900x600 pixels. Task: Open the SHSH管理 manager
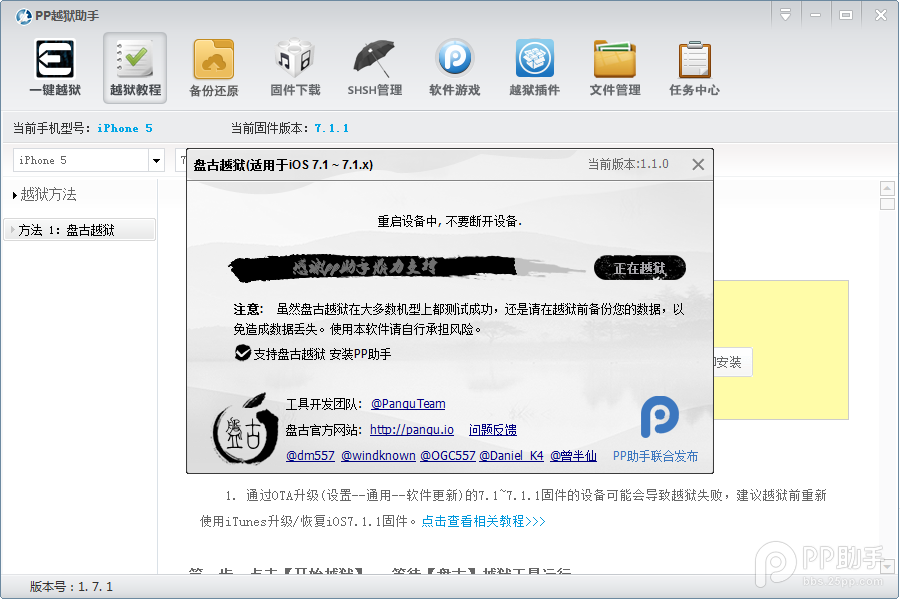click(374, 67)
